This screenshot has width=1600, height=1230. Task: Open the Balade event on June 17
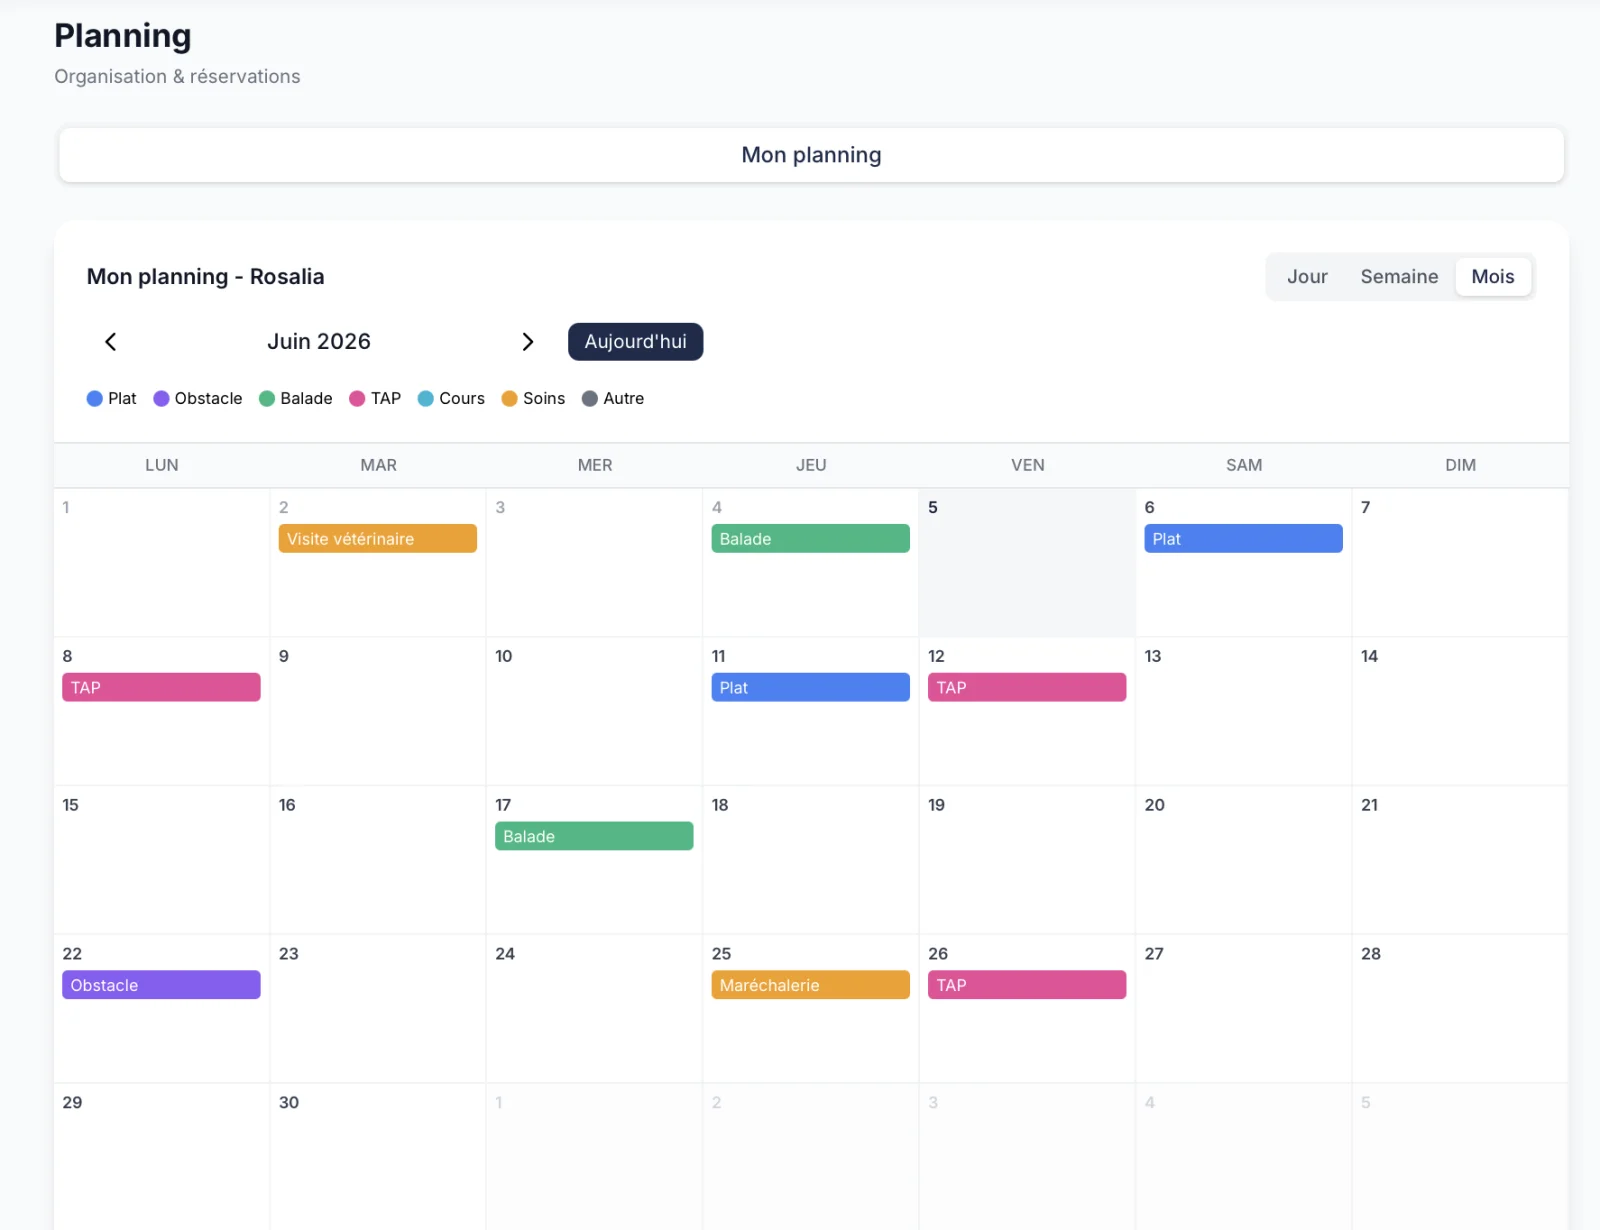click(x=594, y=836)
